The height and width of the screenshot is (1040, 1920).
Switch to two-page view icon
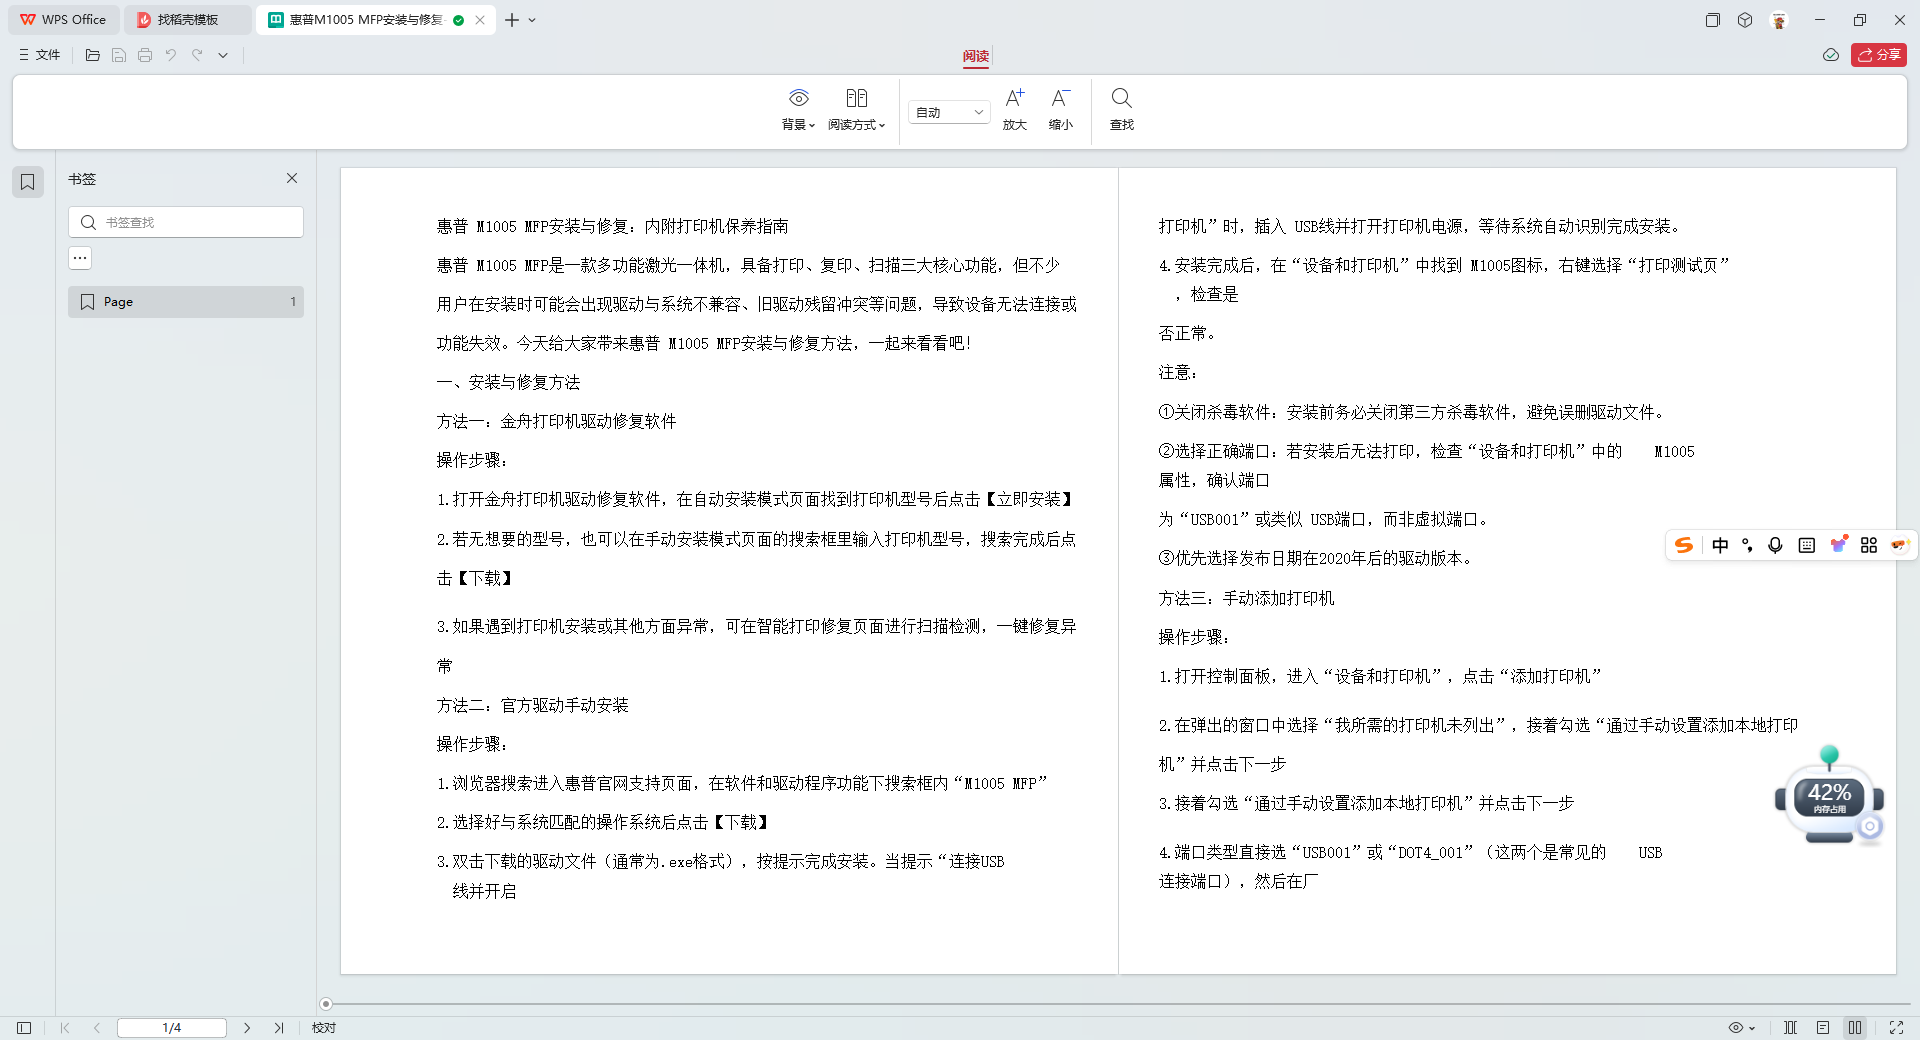tap(1855, 1028)
